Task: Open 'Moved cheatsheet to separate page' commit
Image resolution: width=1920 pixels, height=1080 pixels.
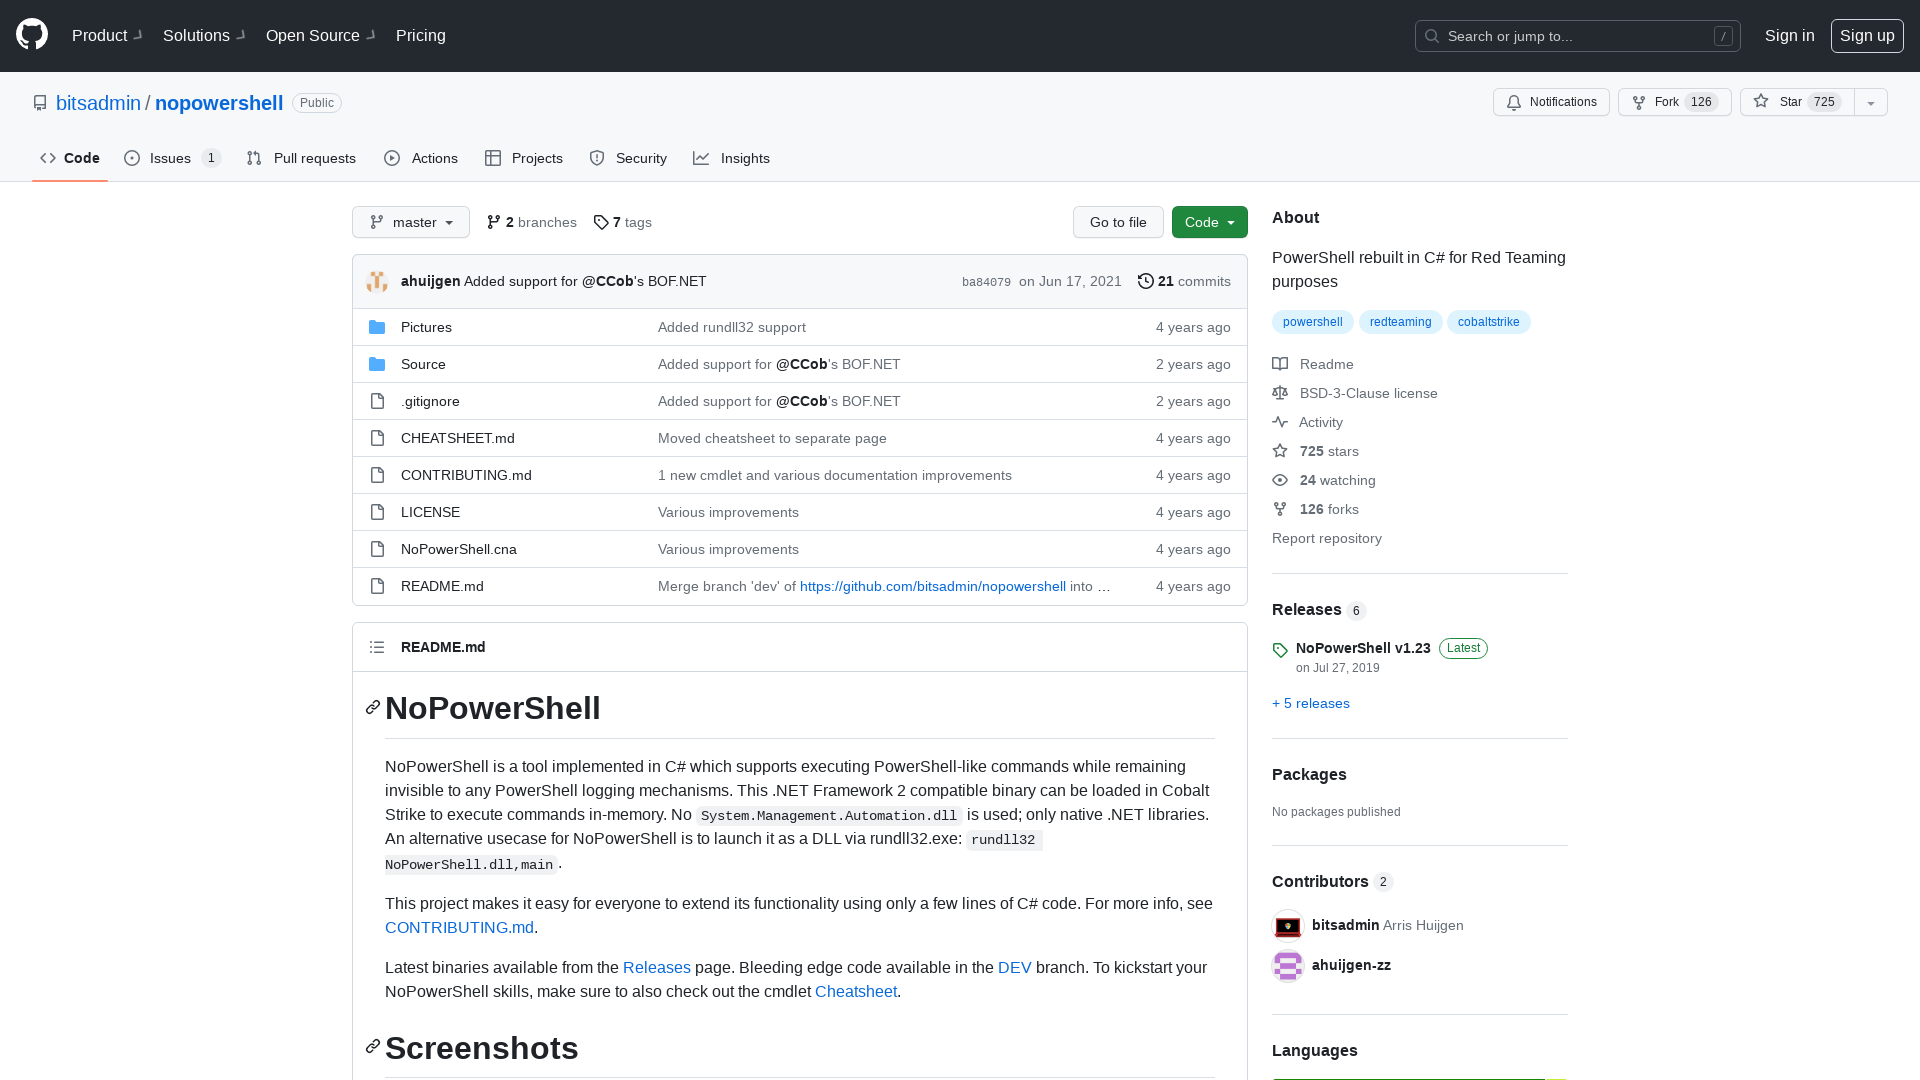Action: click(x=772, y=438)
